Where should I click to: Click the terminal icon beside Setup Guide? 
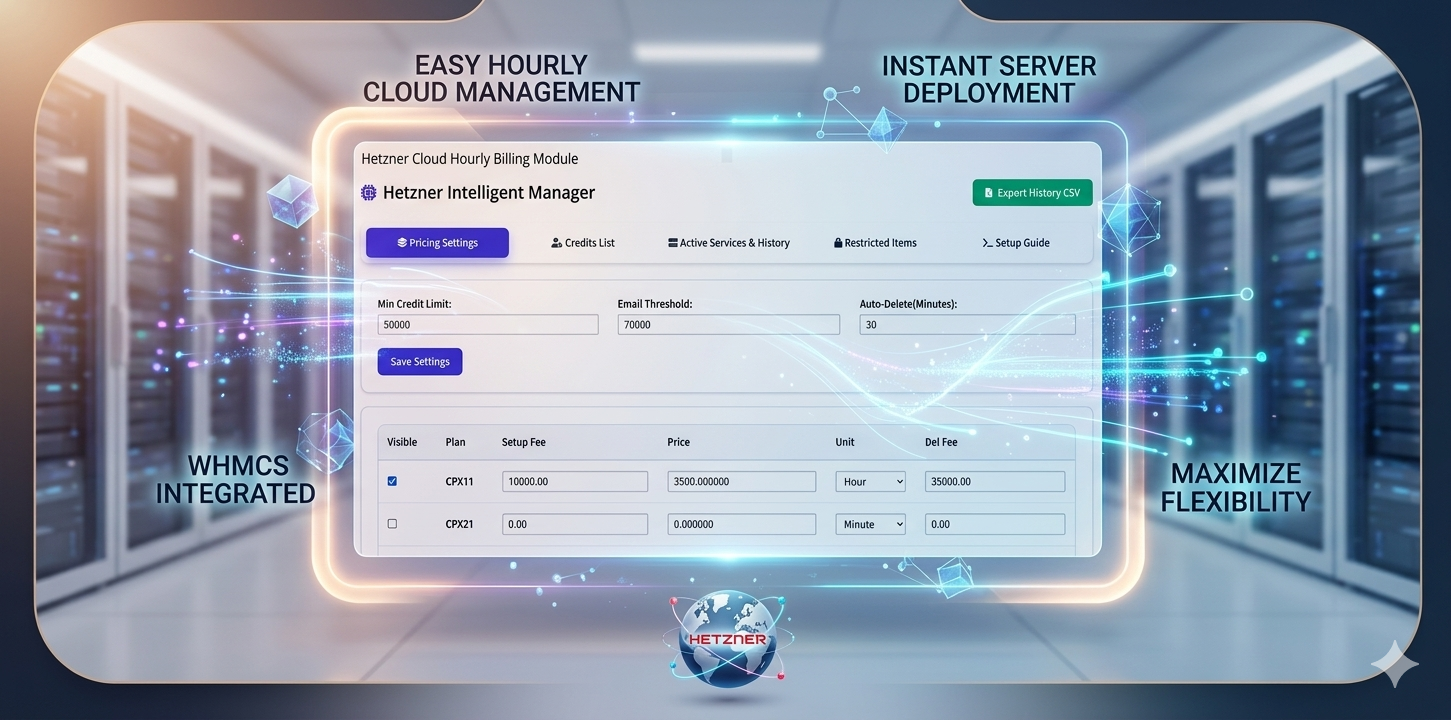tap(988, 243)
